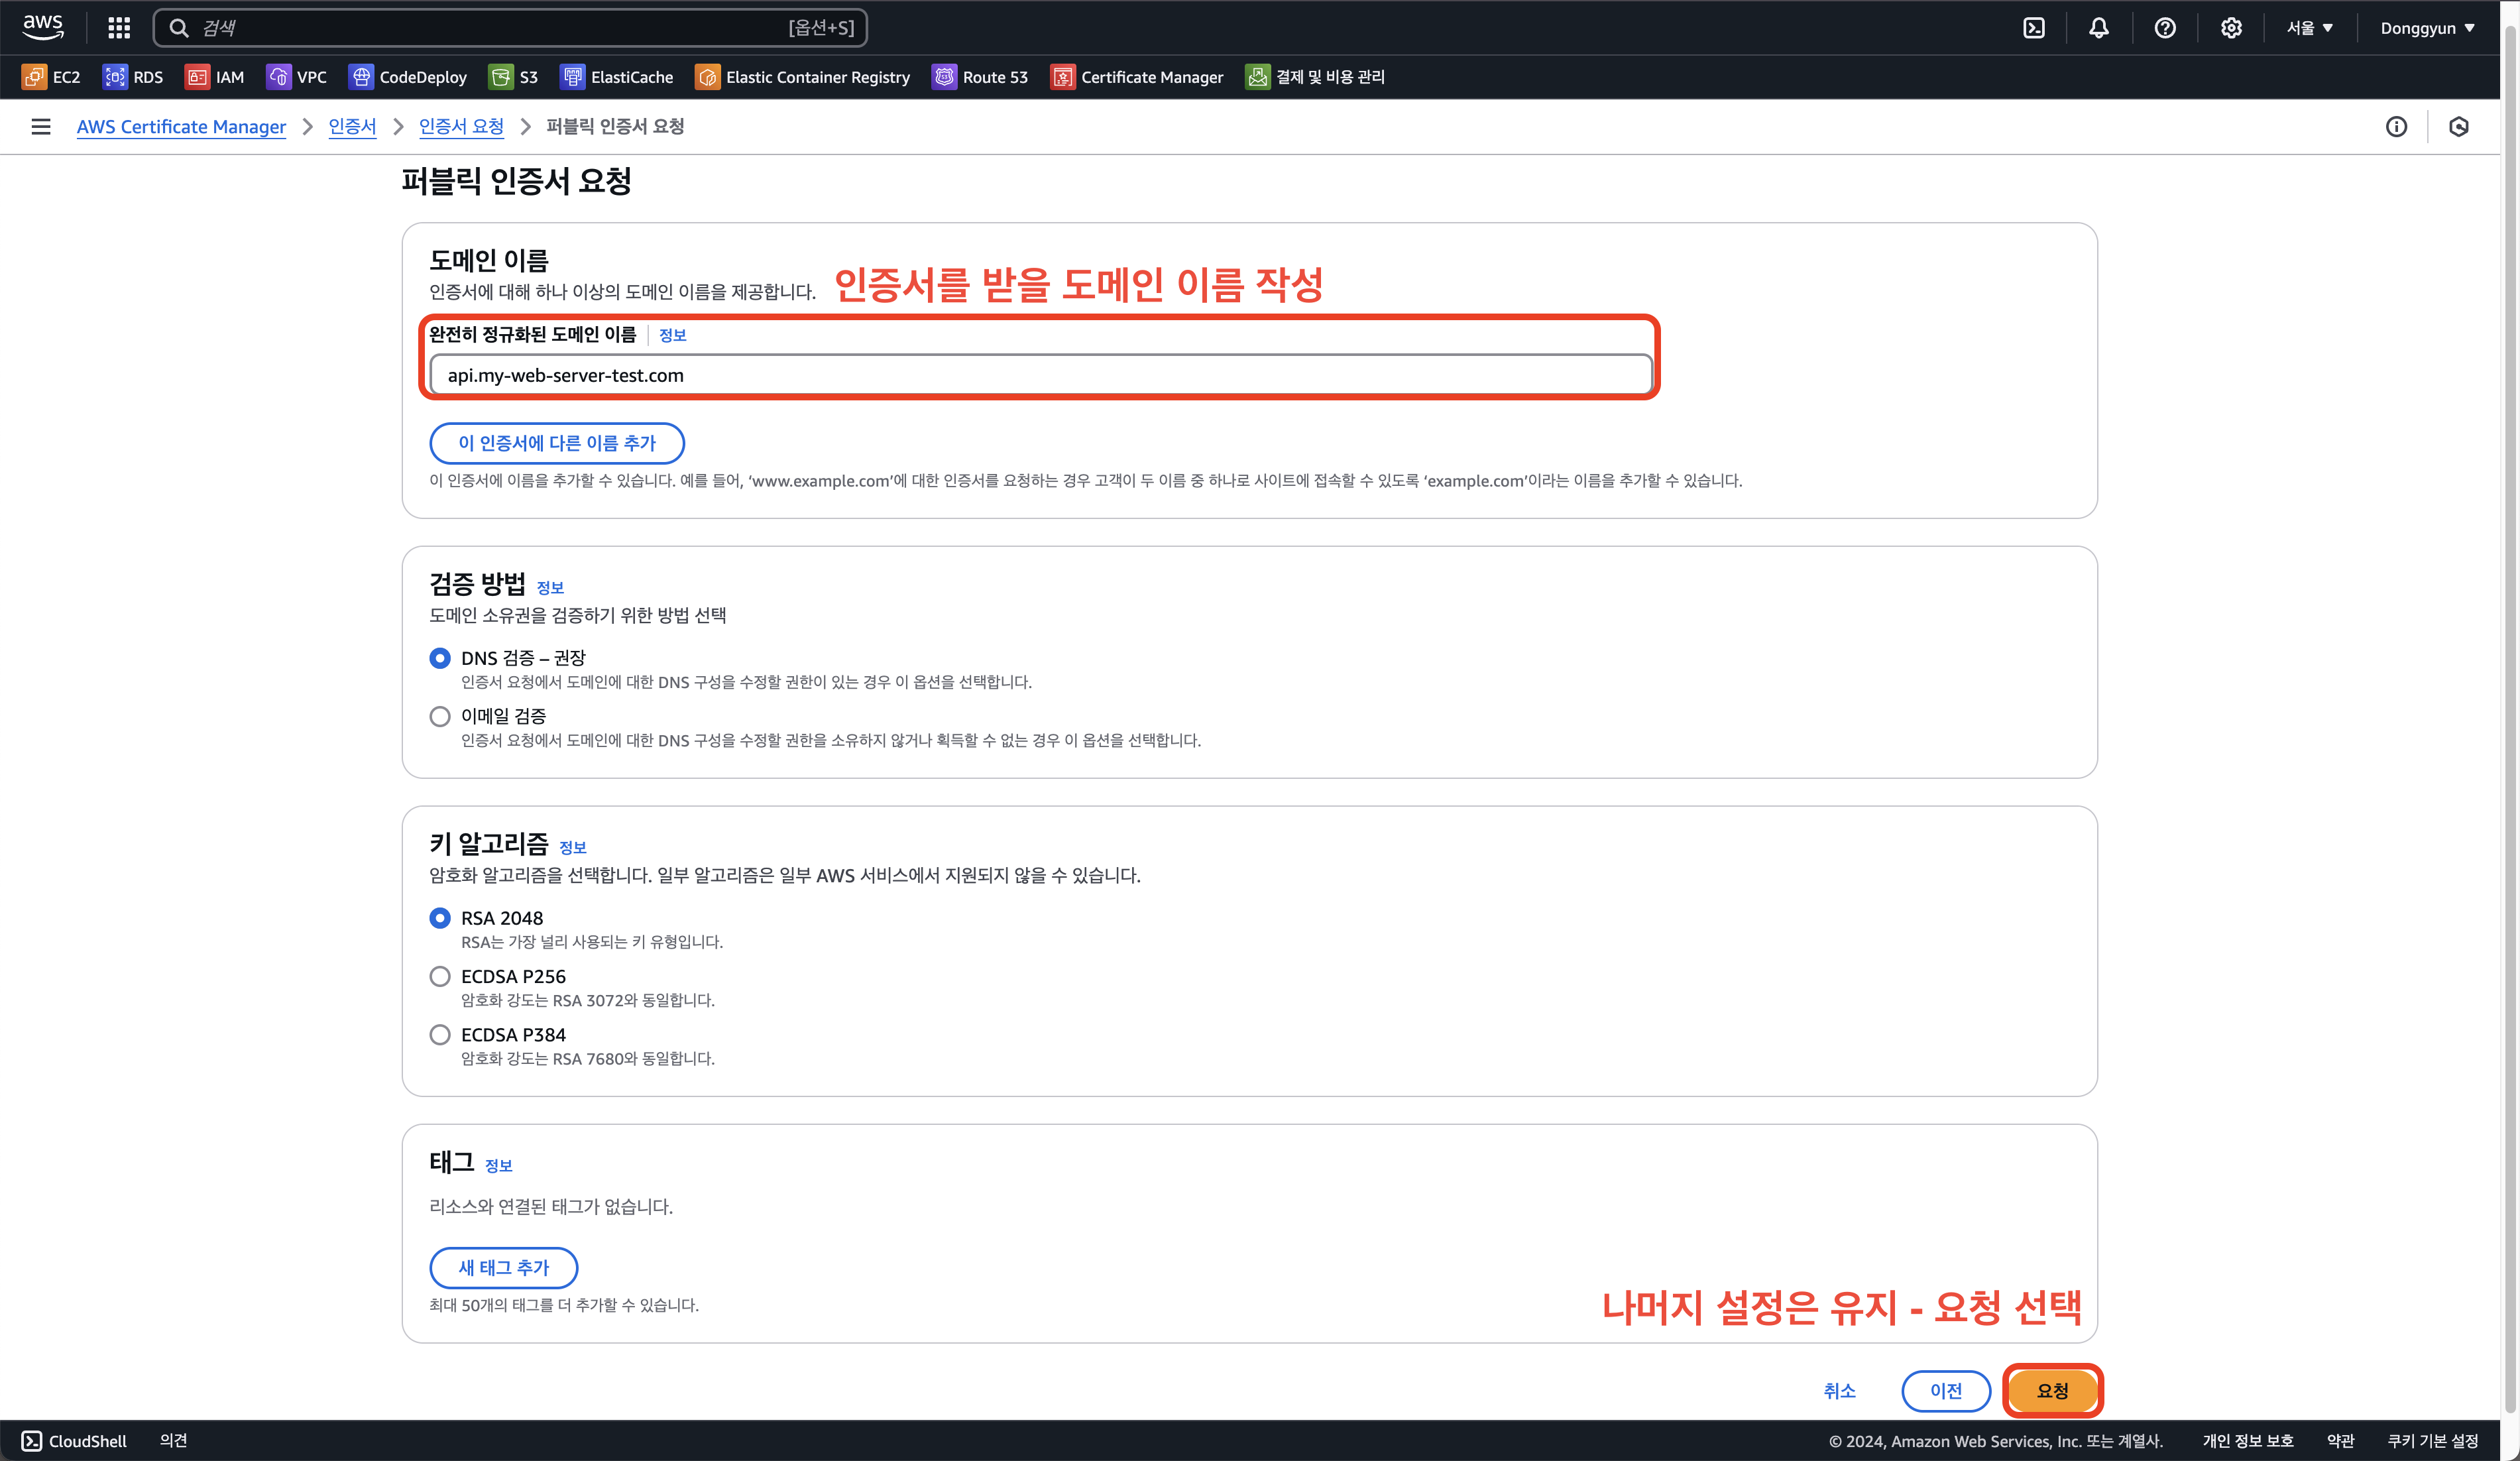Click the orange 요청 button
This screenshot has height=1461, width=2520.
pyautogui.click(x=2052, y=1390)
